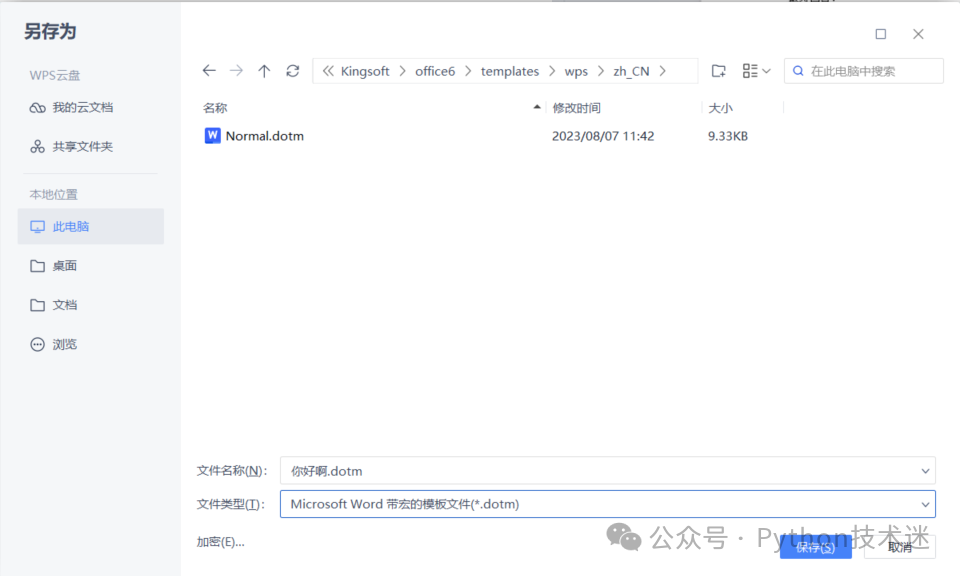This screenshot has width=960, height=576.
Task: Close the 另存为 dialog
Action: 918,34
